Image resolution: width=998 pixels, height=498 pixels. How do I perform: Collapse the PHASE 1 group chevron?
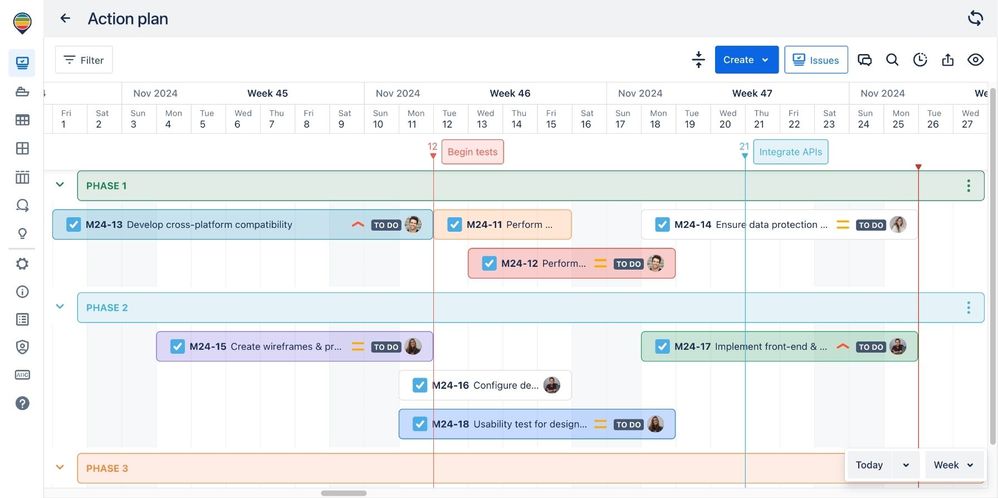coord(60,185)
